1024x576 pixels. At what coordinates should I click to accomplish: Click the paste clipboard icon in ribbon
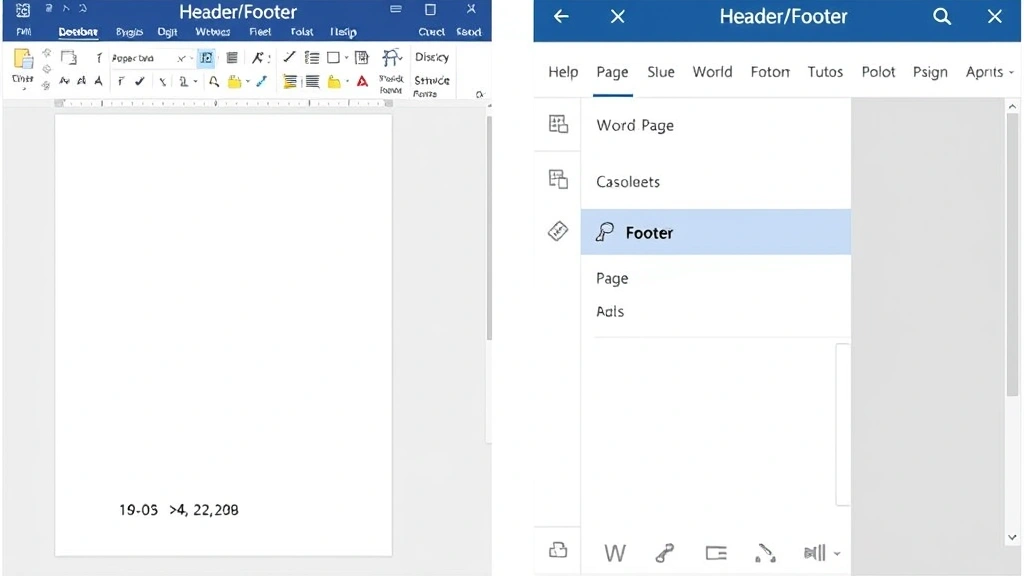click(x=22, y=59)
